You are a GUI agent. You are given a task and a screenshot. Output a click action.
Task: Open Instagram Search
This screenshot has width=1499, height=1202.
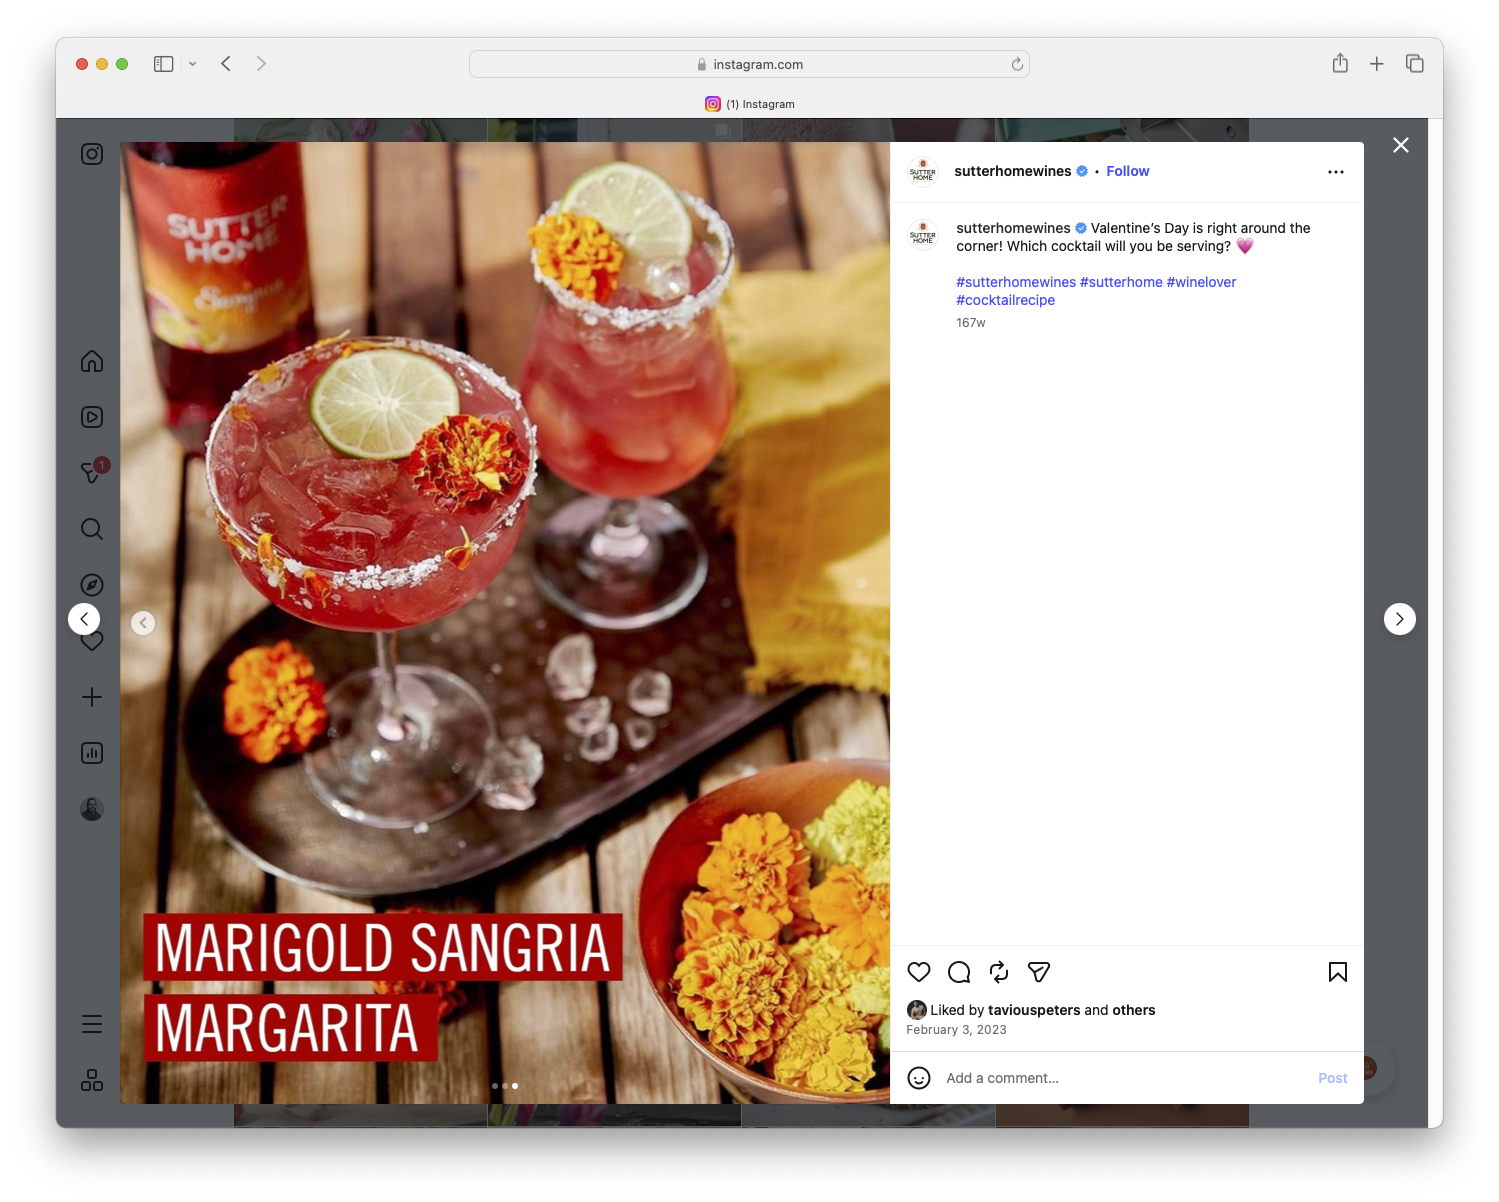91,529
